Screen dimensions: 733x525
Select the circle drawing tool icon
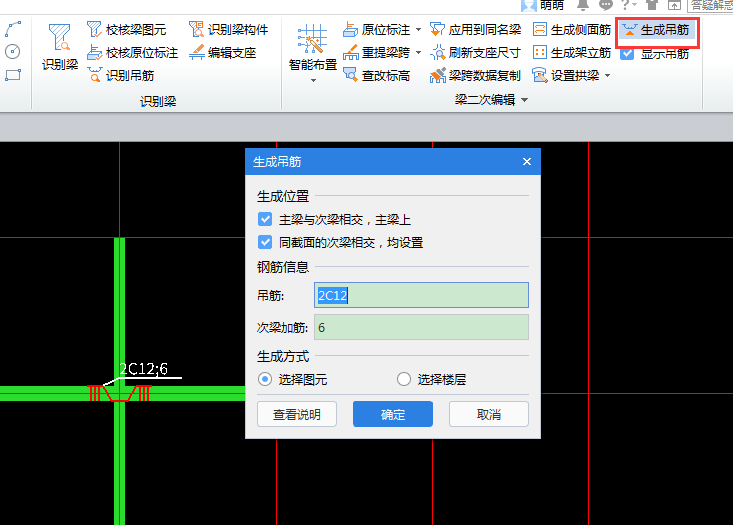[x=13, y=51]
